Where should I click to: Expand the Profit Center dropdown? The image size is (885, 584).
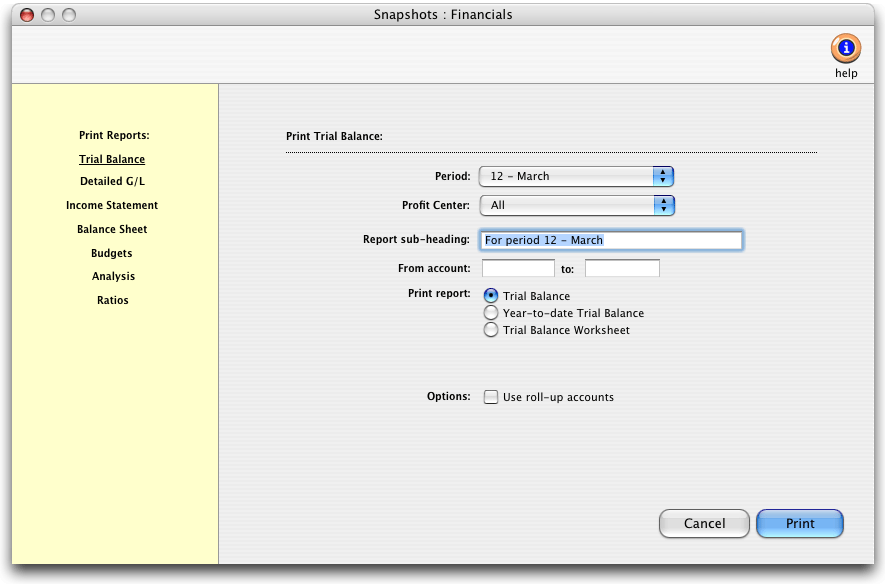point(576,205)
